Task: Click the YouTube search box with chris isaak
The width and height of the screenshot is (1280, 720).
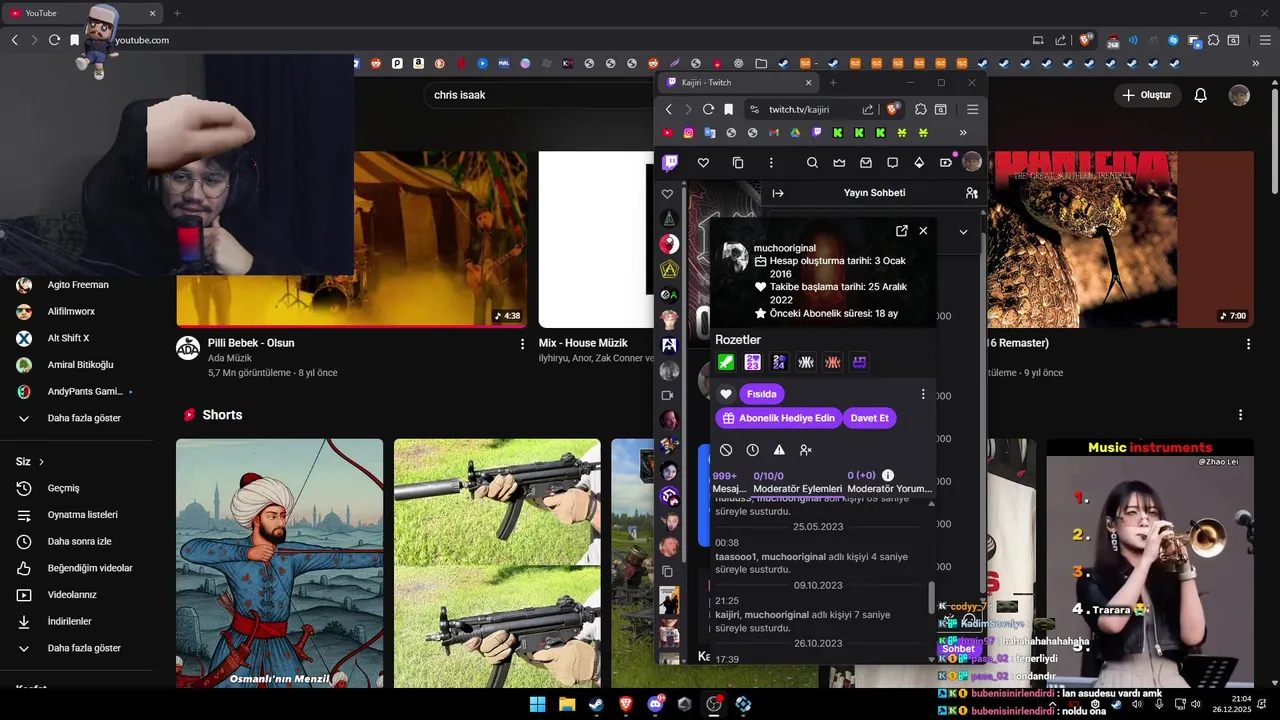Action: (540, 95)
